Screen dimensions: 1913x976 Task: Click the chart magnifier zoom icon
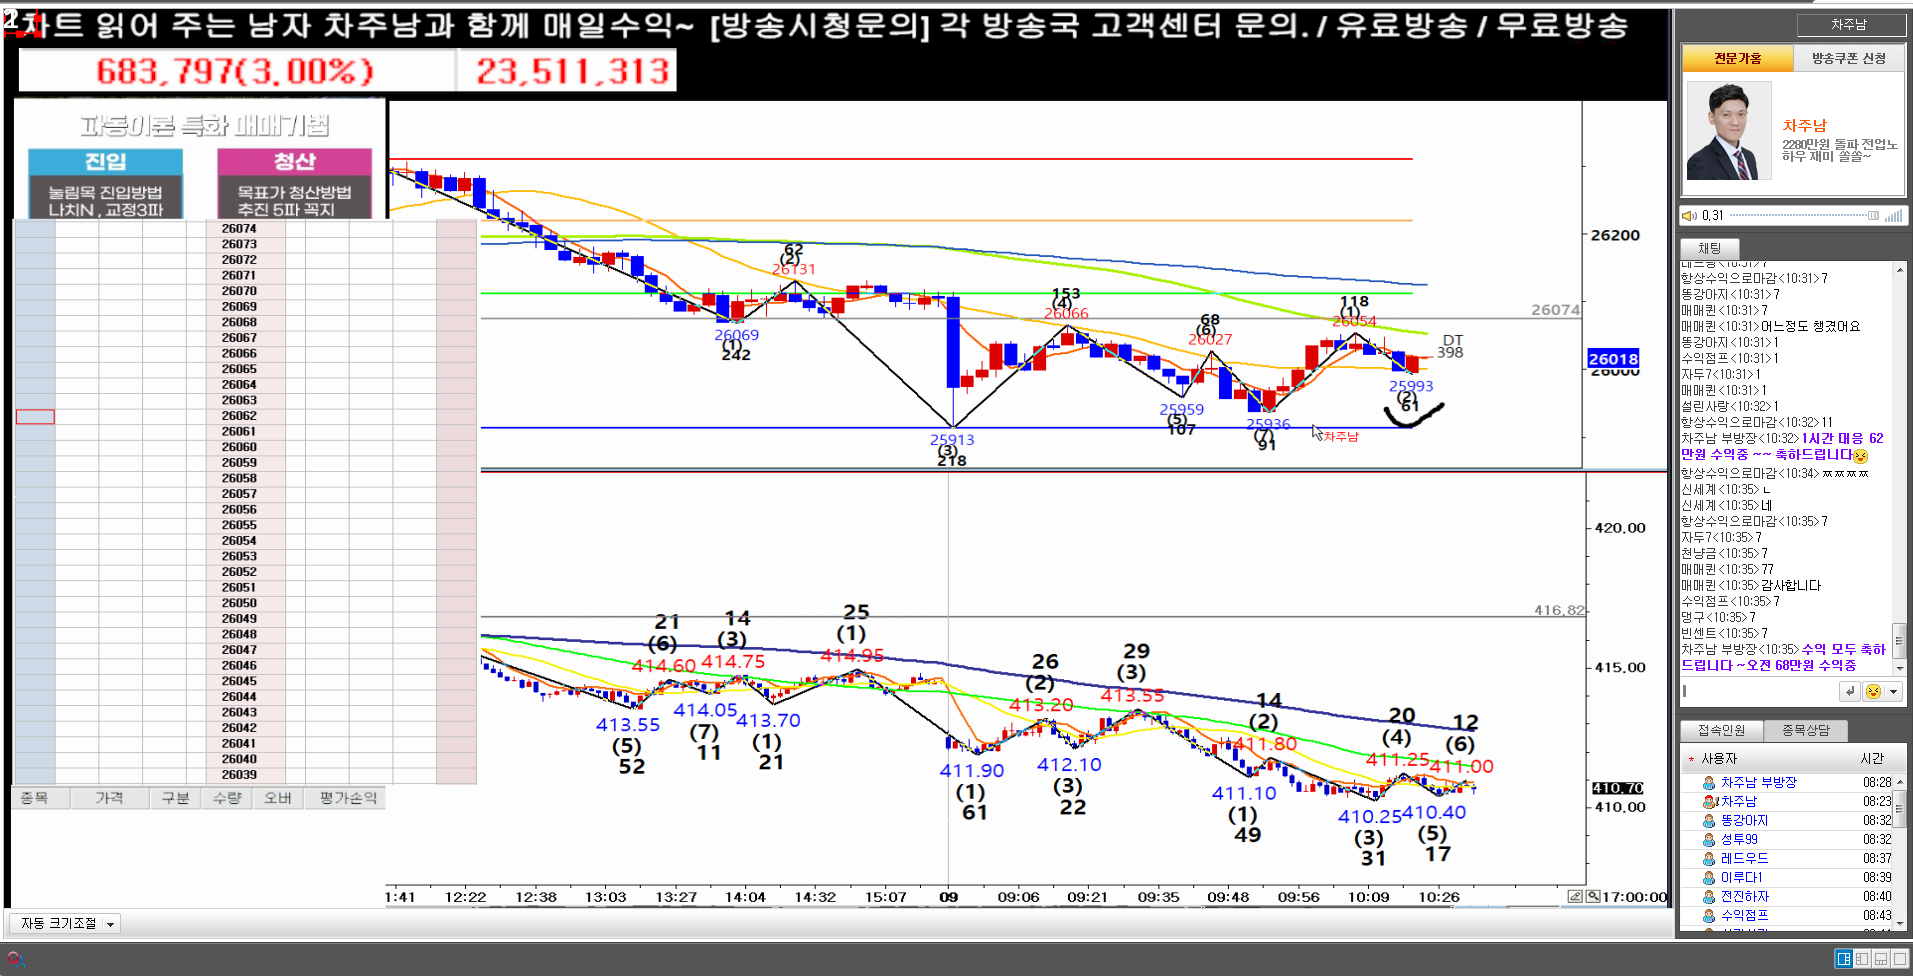1593,896
